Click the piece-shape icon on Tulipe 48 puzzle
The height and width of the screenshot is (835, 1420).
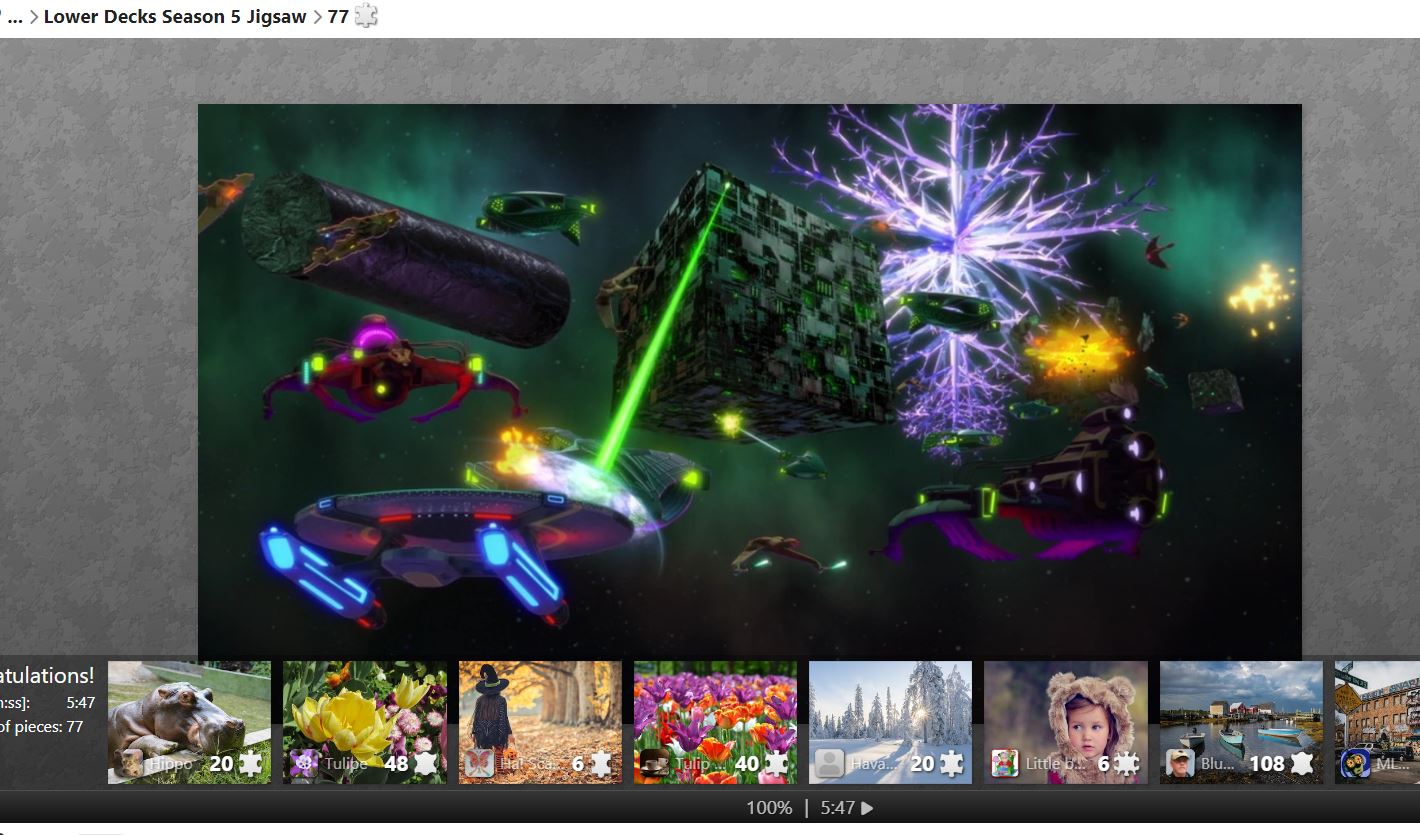click(426, 764)
